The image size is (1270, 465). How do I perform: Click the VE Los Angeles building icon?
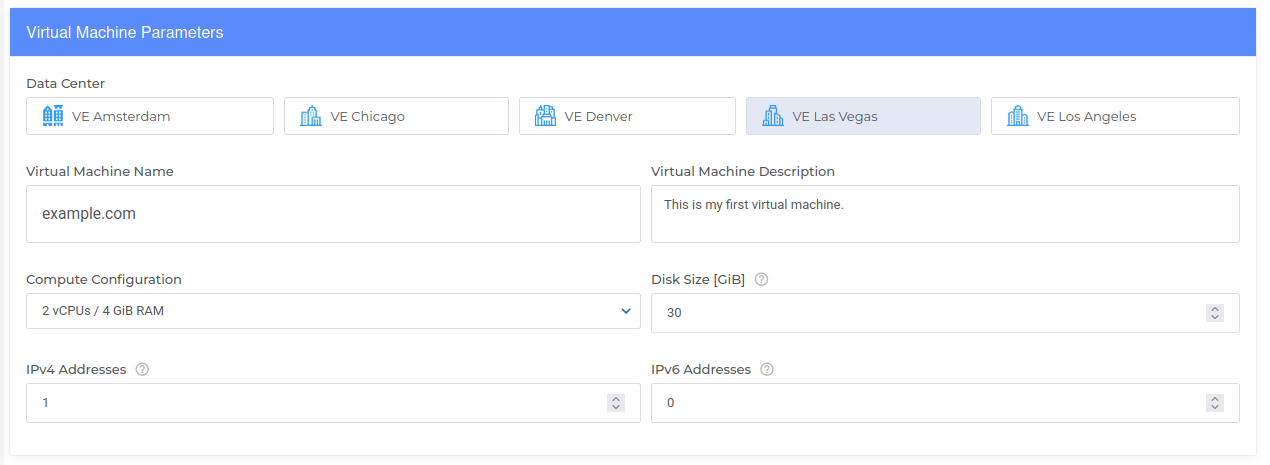pyautogui.click(x=1018, y=116)
